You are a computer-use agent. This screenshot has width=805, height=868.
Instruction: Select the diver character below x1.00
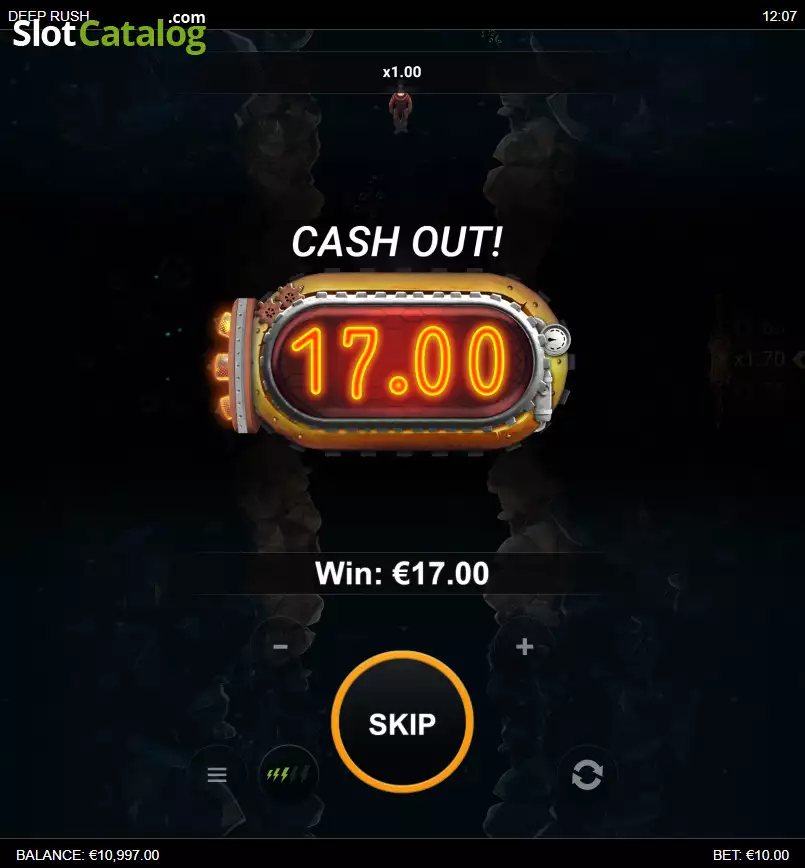tap(401, 112)
